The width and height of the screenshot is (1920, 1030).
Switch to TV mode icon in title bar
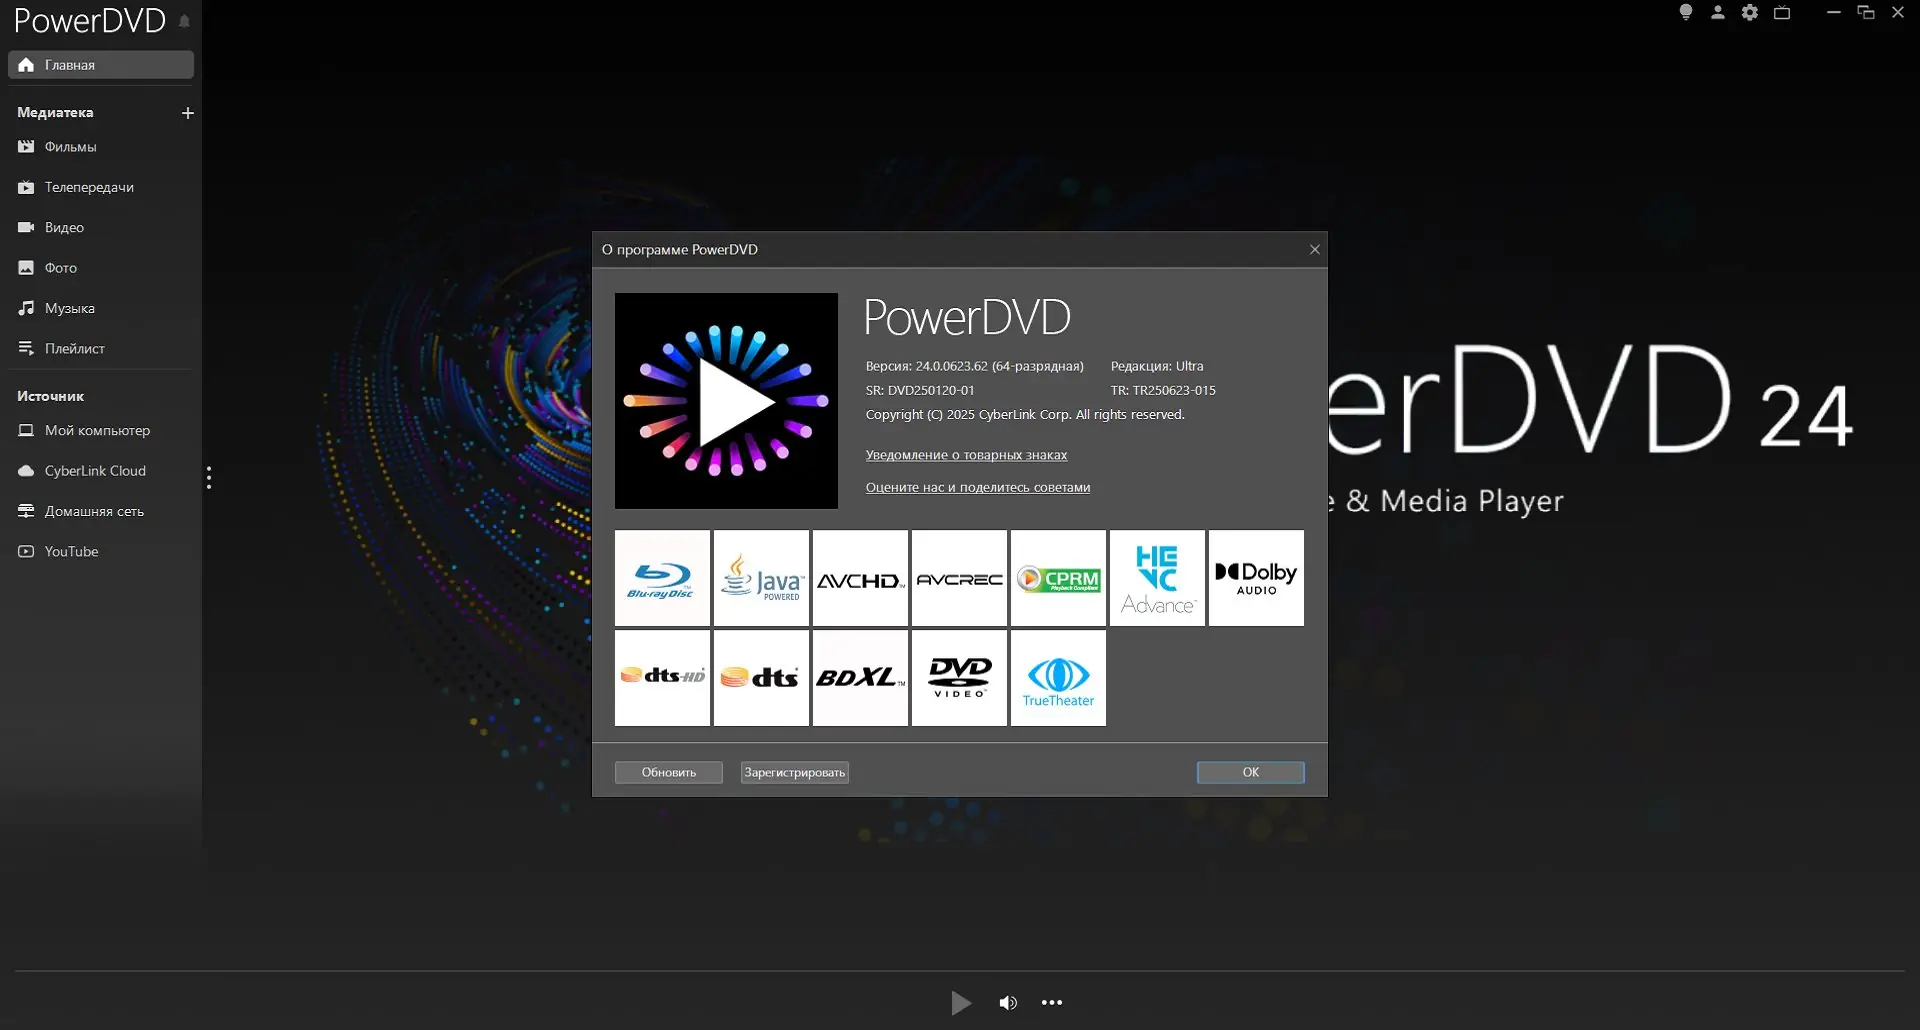point(1782,12)
